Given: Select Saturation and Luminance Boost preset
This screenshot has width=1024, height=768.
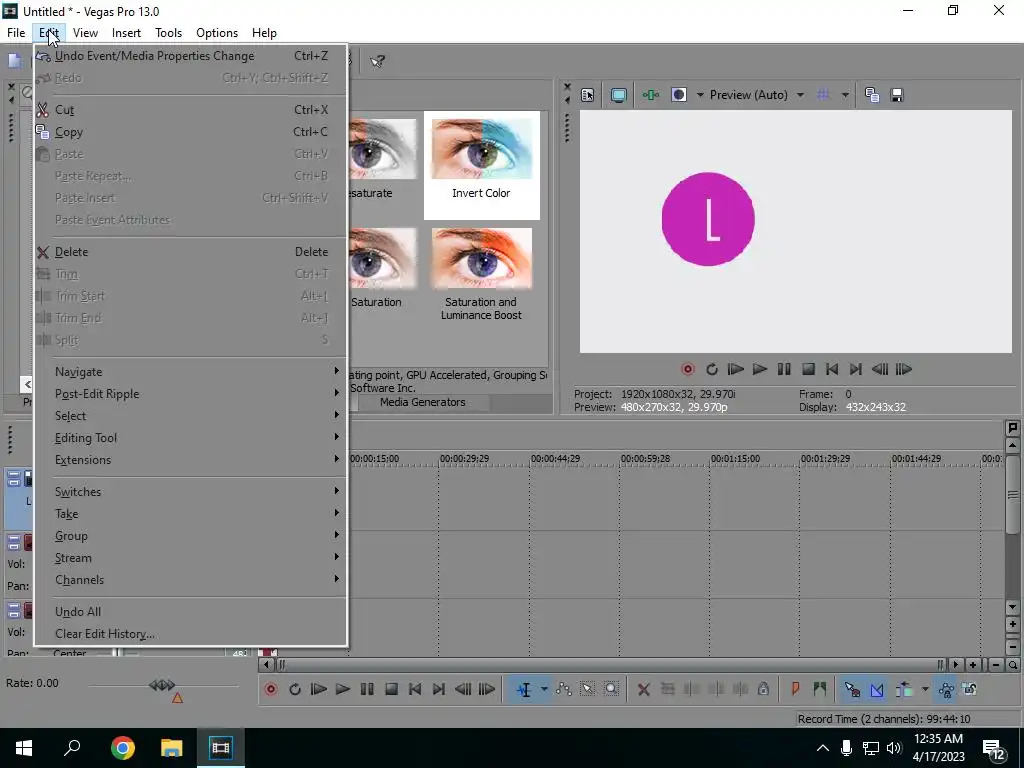Looking at the screenshot, I should (x=481, y=276).
